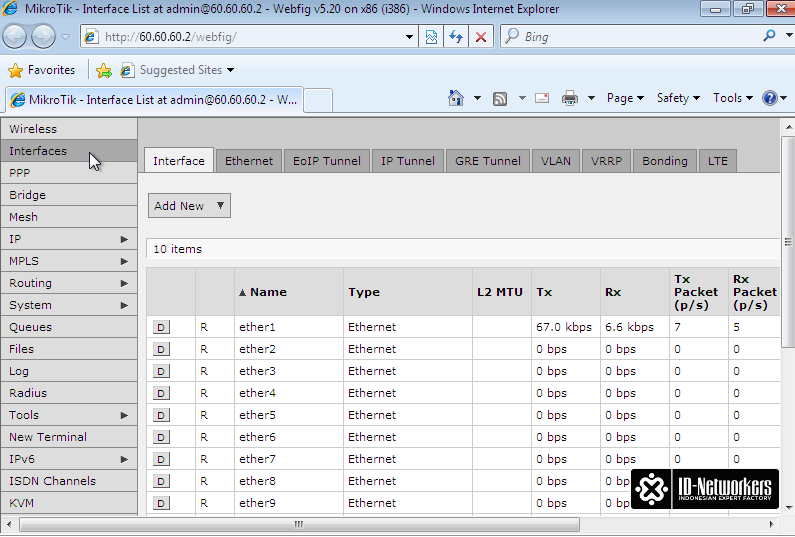This screenshot has width=795, height=537.
Task: Open New Terminal in the sidebar
Action: click(69, 437)
